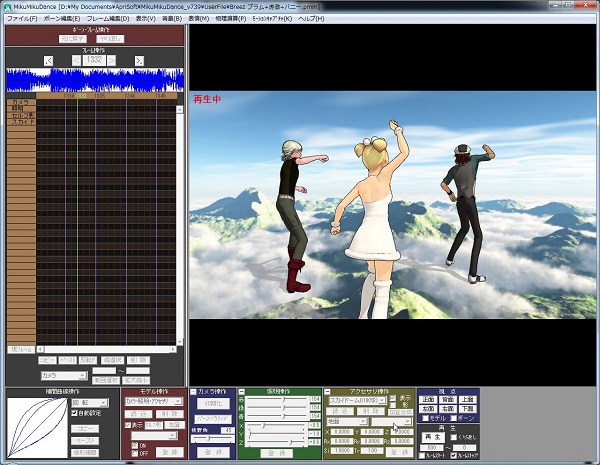Open the 物理演算(P) menu
This screenshot has height=465, width=600.
click(x=231, y=18)
